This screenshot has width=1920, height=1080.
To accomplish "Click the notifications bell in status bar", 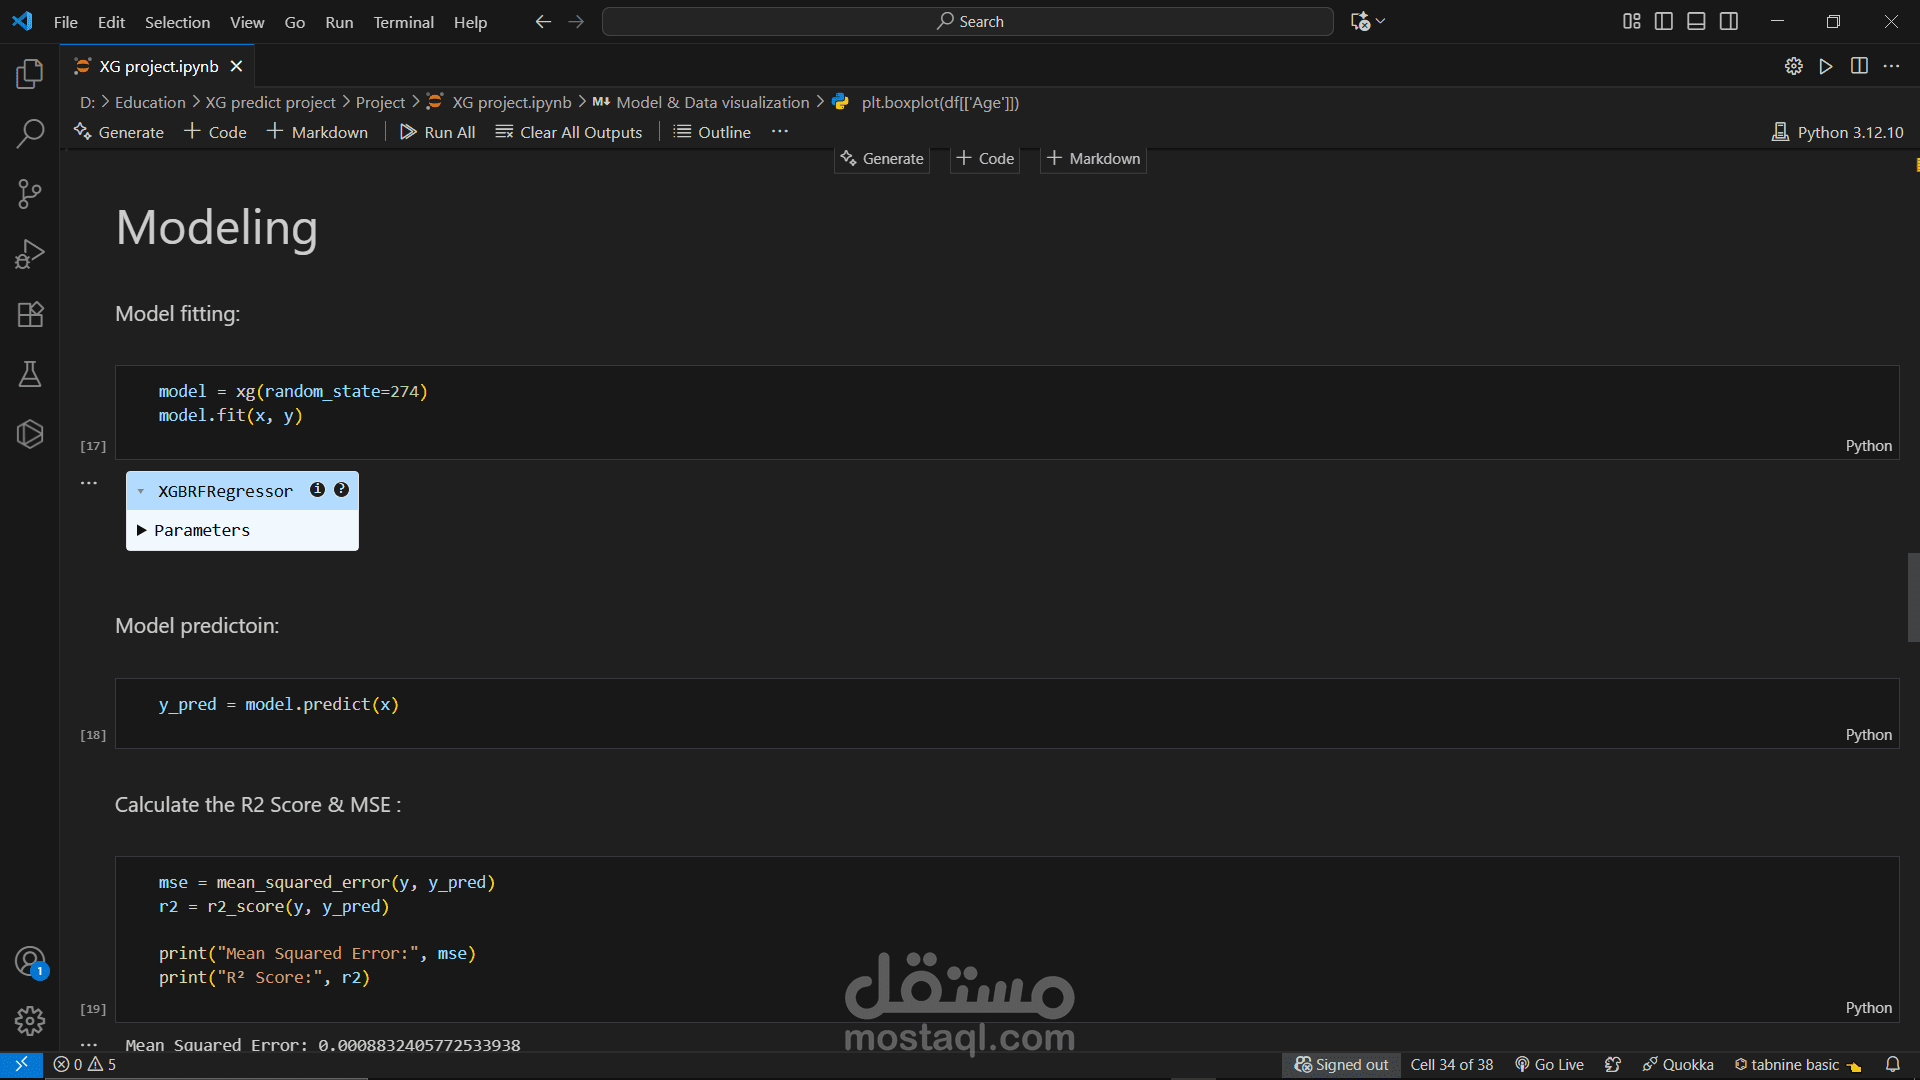I will coord(1892,1064).
